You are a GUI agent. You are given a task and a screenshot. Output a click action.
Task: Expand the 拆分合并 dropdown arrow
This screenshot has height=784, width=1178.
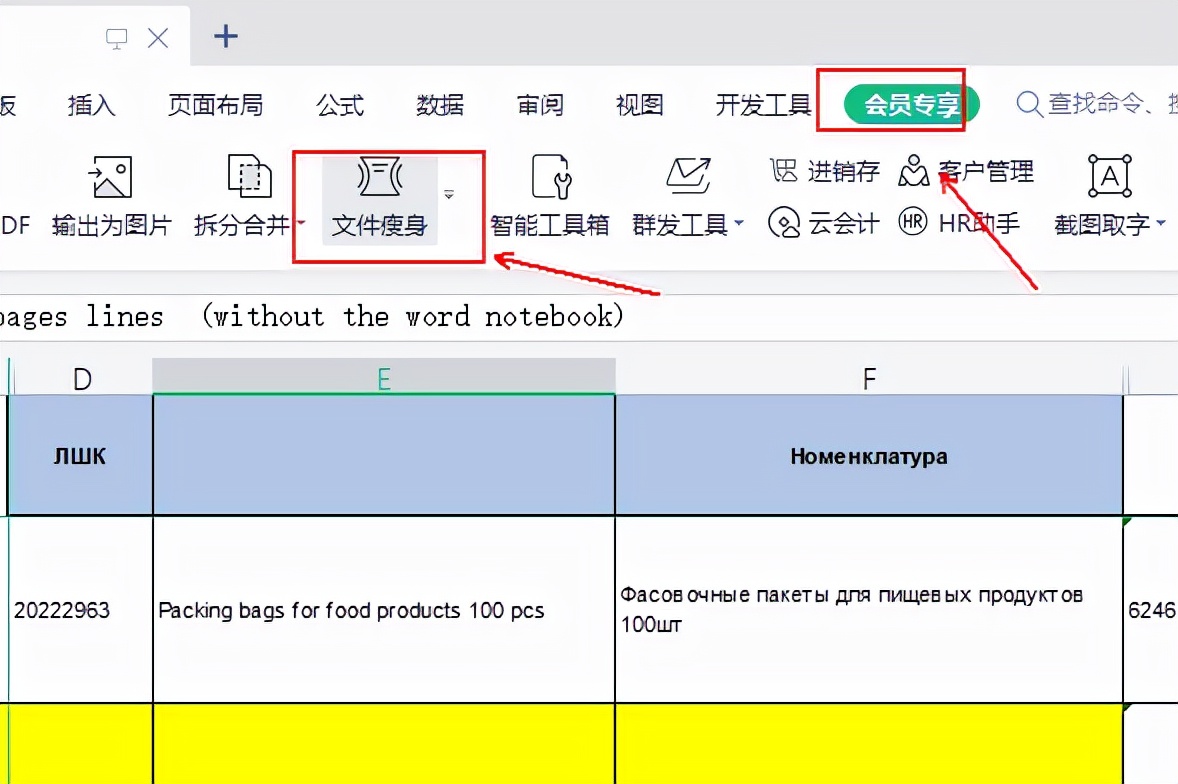click(x=301, y=224)
